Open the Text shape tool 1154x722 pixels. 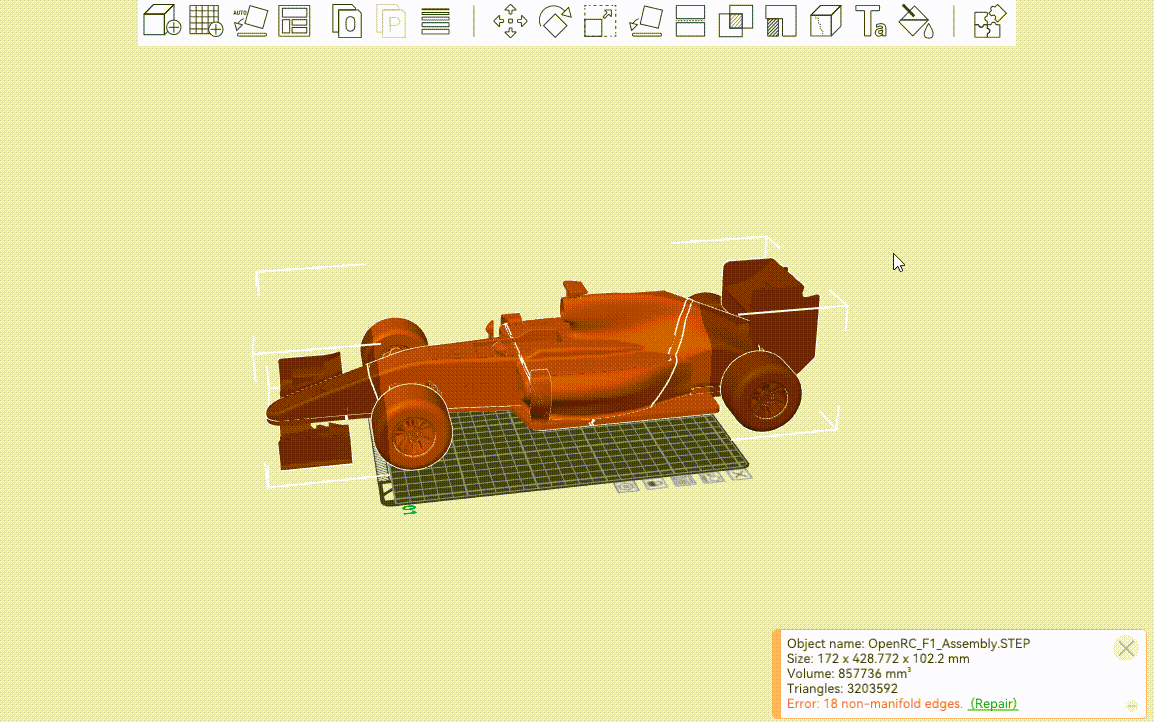(x=871, y=21)
